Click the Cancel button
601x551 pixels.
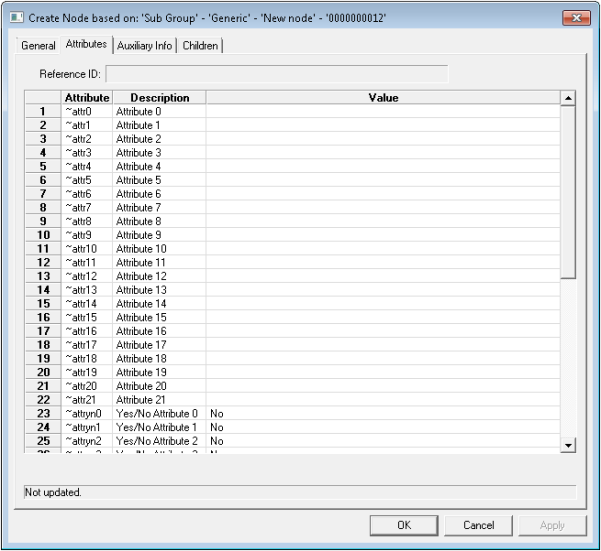coord(478,525)
